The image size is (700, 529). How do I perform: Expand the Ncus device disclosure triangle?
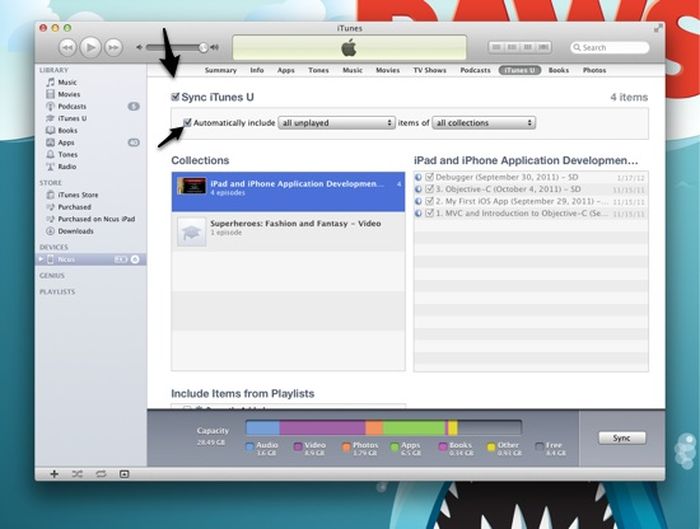tap(41, 259)
